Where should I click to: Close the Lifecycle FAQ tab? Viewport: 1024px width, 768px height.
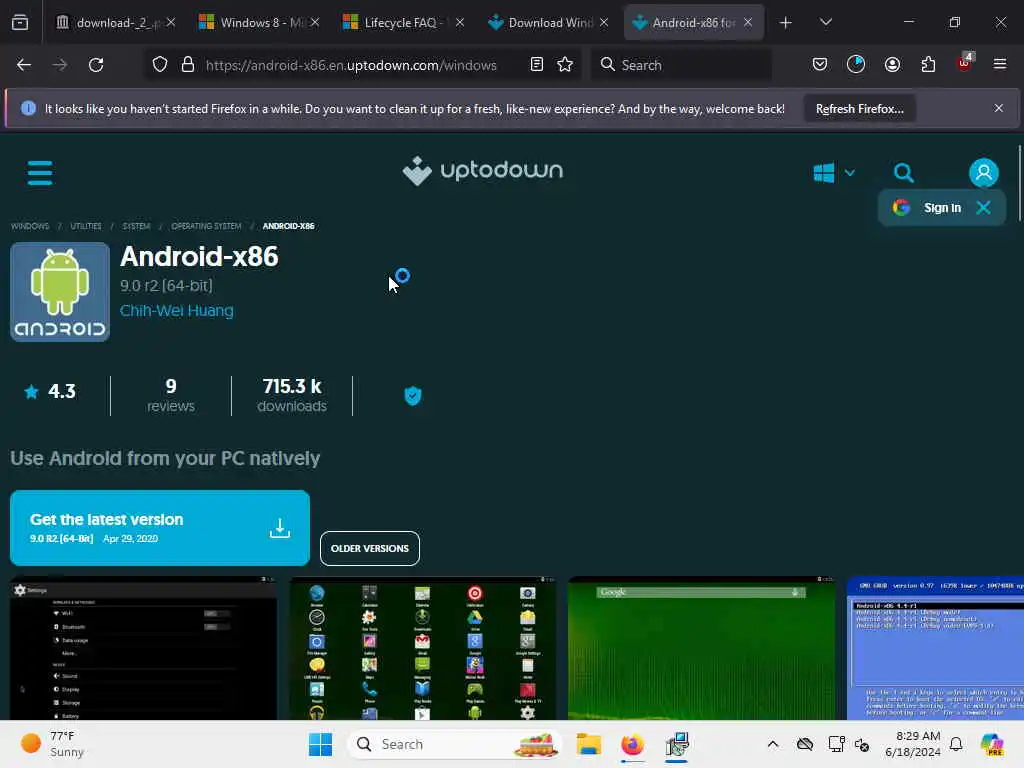tap(460, 22)
